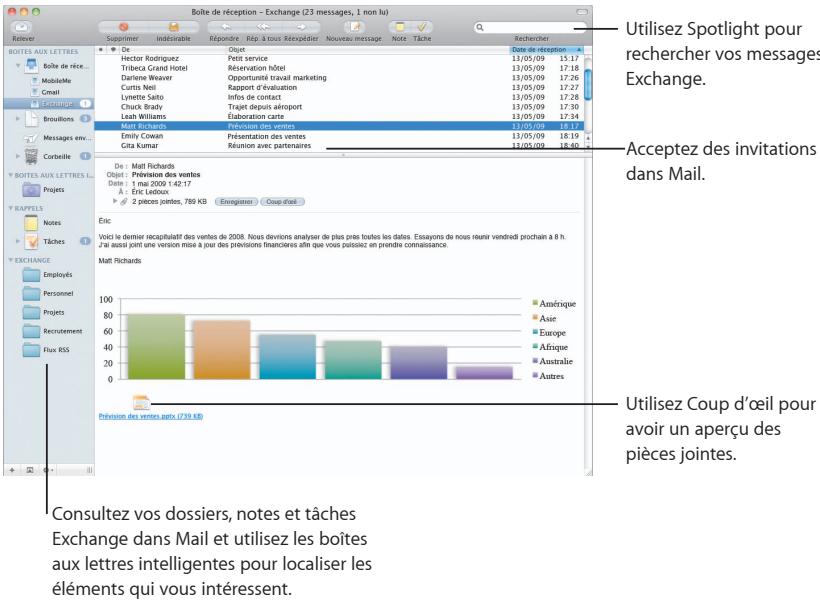Compose with Nouveau message icon

point(355,27)
